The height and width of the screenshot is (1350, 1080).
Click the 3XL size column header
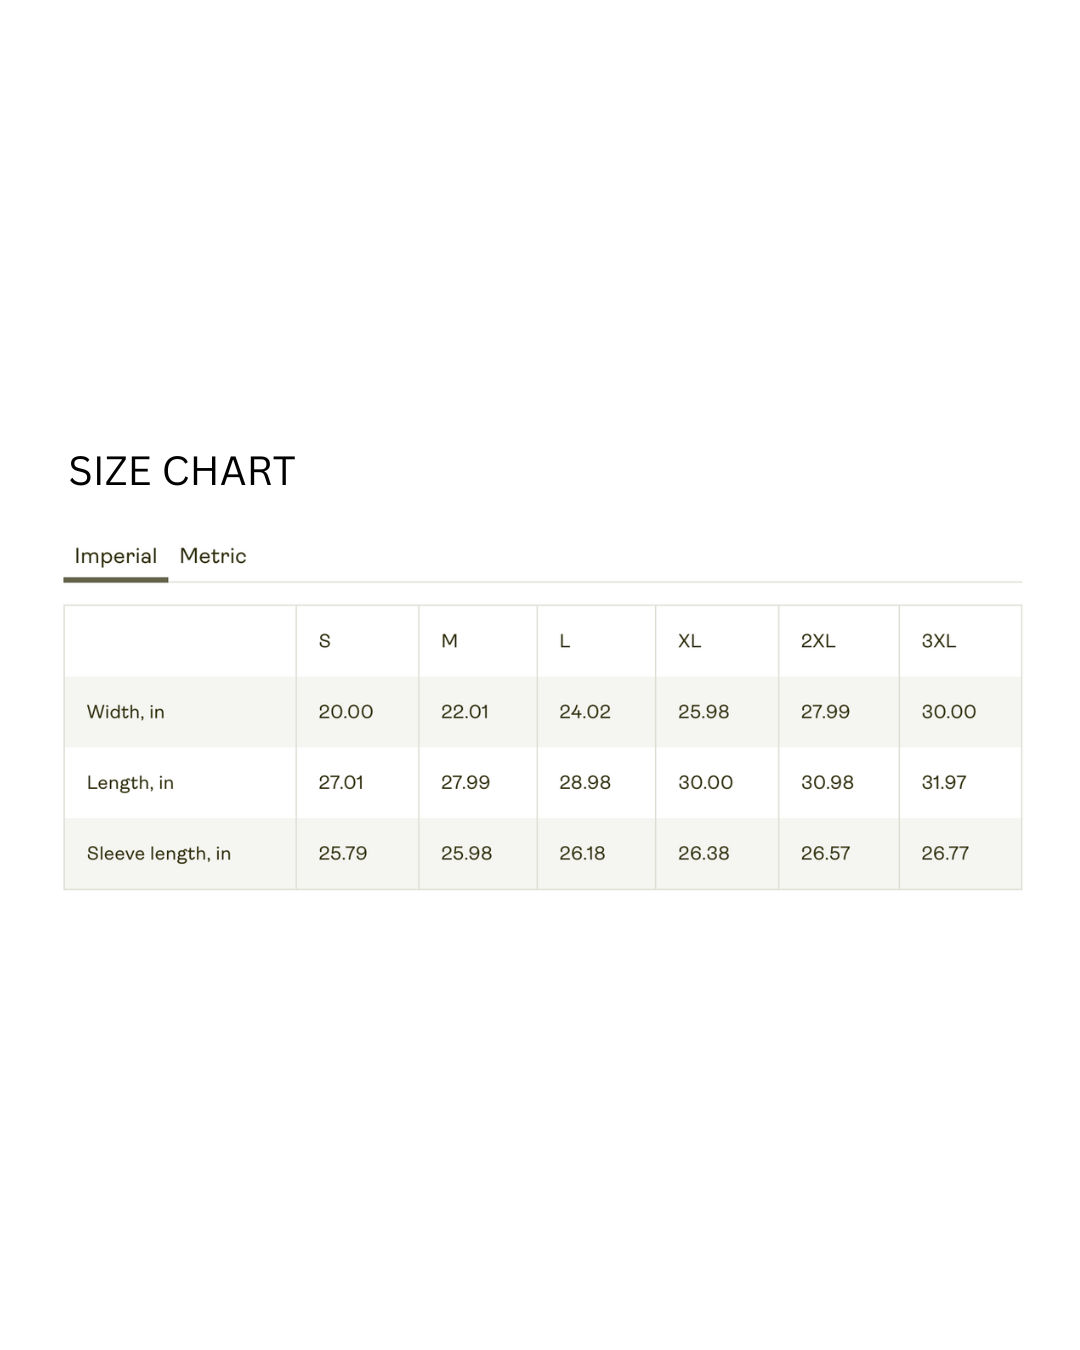(939, 641)
